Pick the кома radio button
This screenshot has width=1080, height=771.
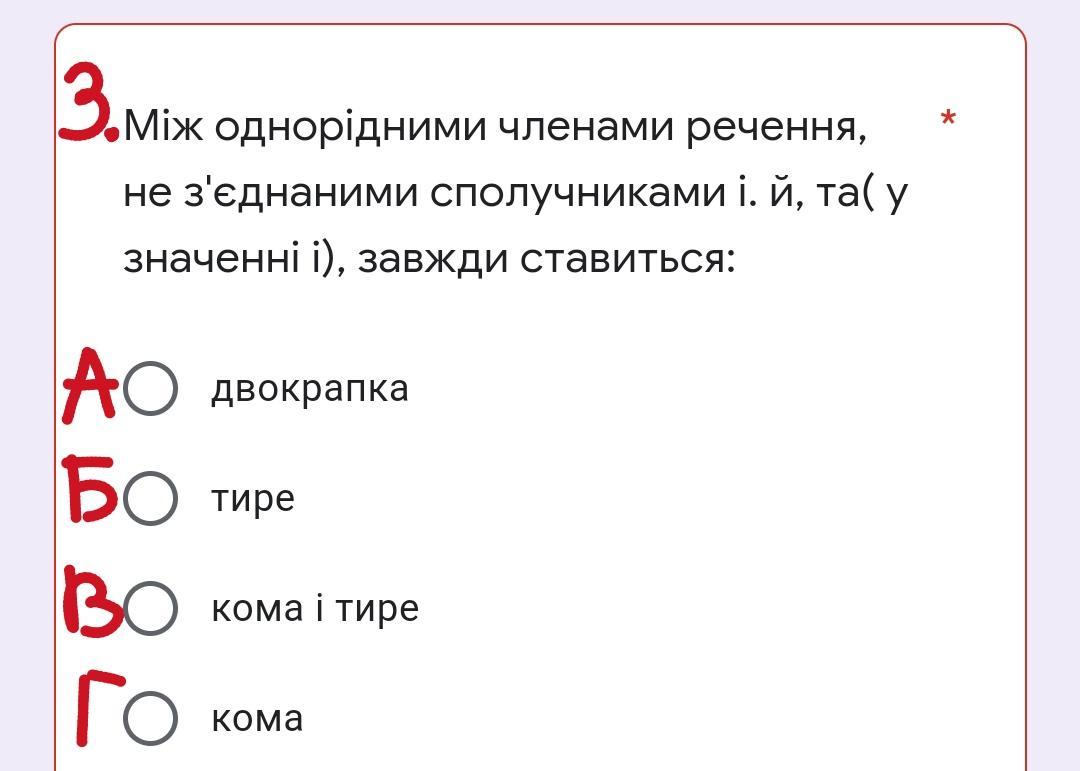[x=150, y=718]
